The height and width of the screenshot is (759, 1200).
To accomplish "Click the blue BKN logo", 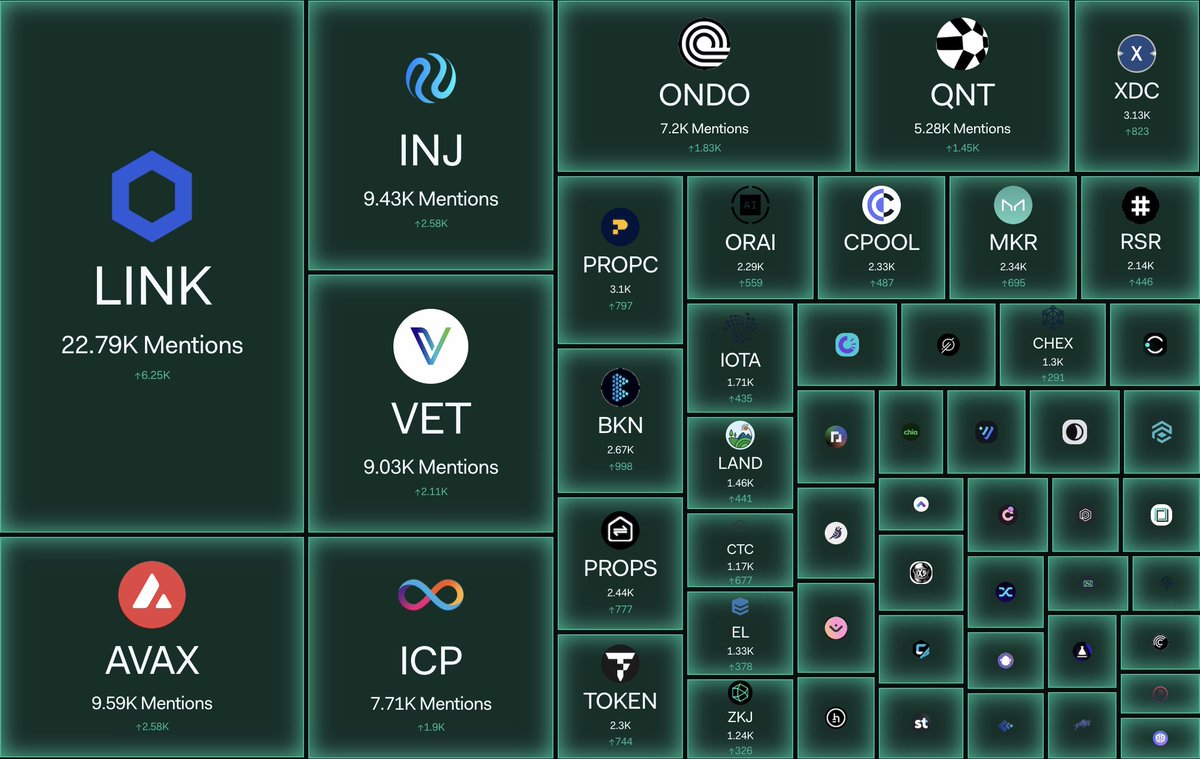I will click(x=620, y=388).
